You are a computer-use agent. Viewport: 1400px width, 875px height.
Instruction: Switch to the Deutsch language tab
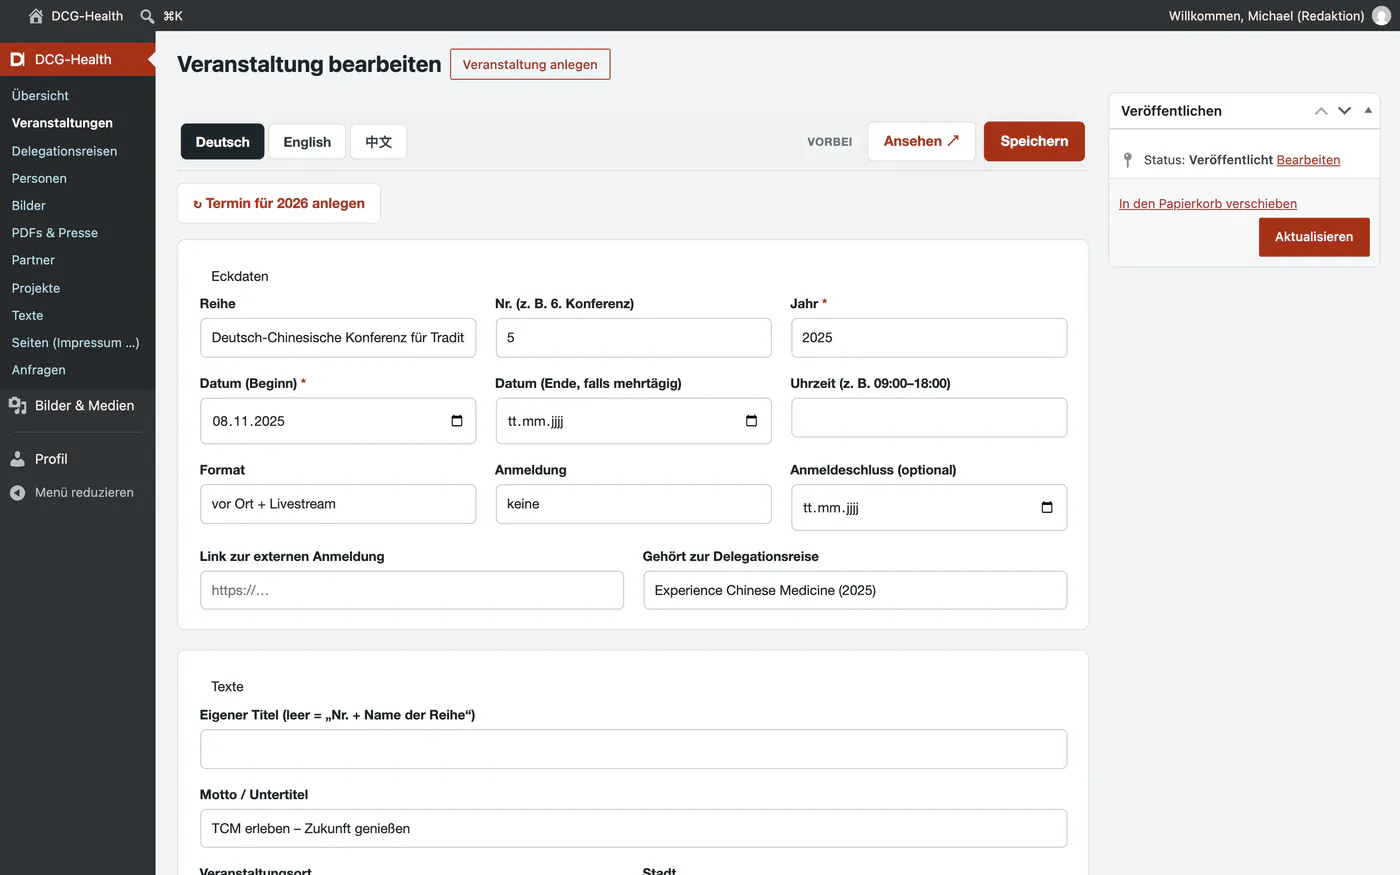[223, 142]
